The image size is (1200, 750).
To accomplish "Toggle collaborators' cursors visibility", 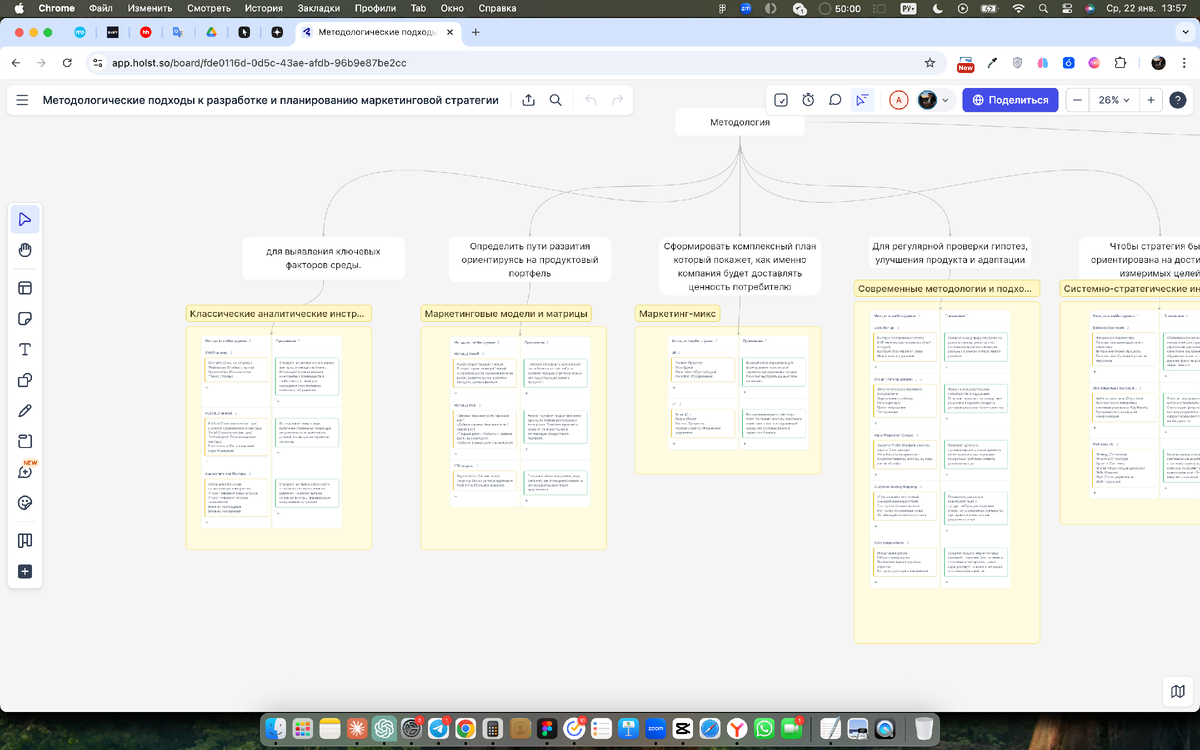I will (x=861, y=100).
